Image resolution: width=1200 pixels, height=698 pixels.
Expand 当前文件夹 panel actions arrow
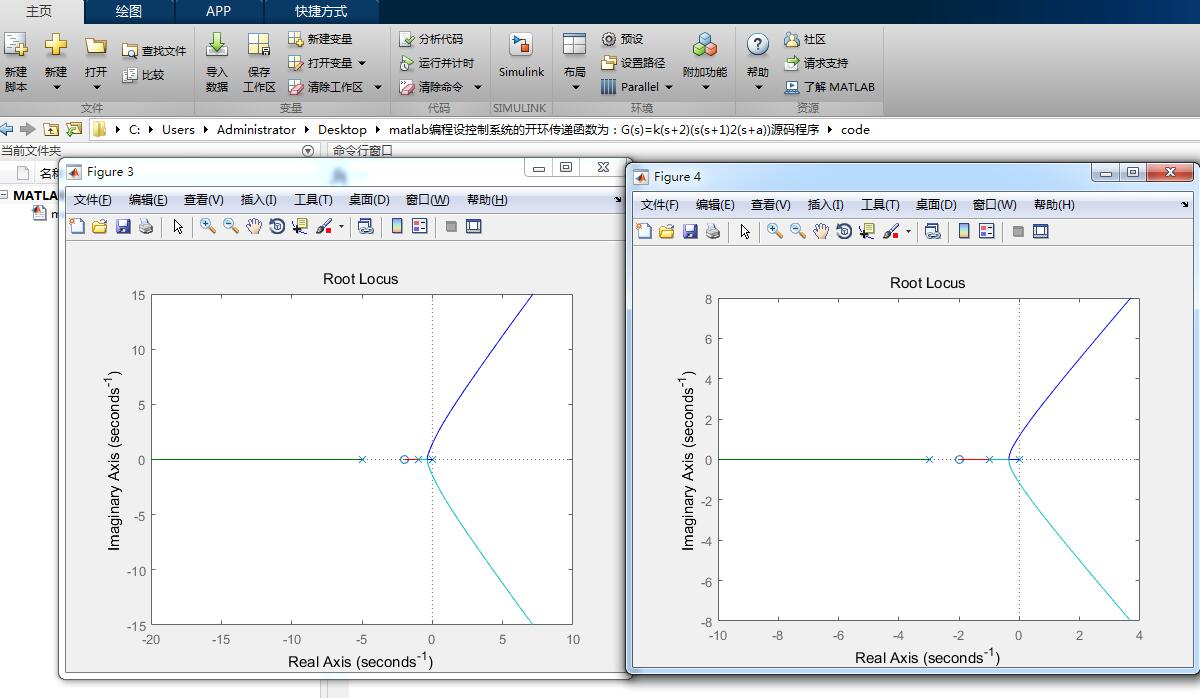point(308,151)
